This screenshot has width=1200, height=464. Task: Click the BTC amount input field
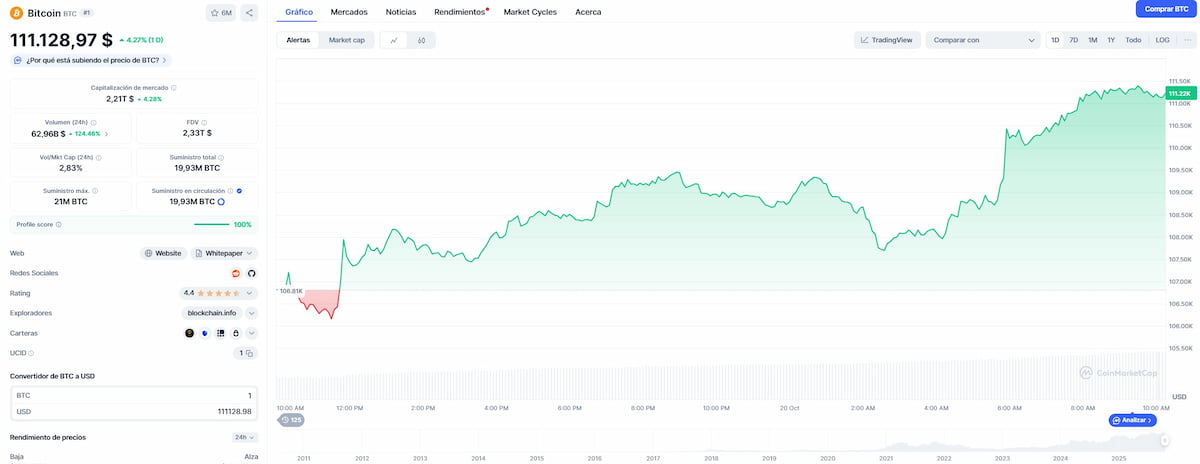[x=134, y=395]
